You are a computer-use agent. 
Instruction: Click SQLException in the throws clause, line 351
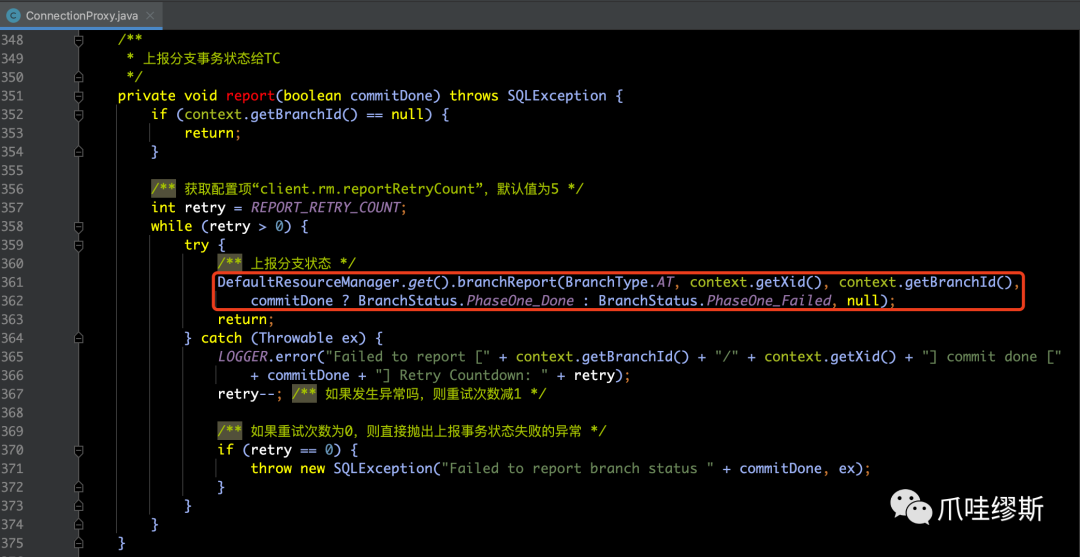click(557, 96)
